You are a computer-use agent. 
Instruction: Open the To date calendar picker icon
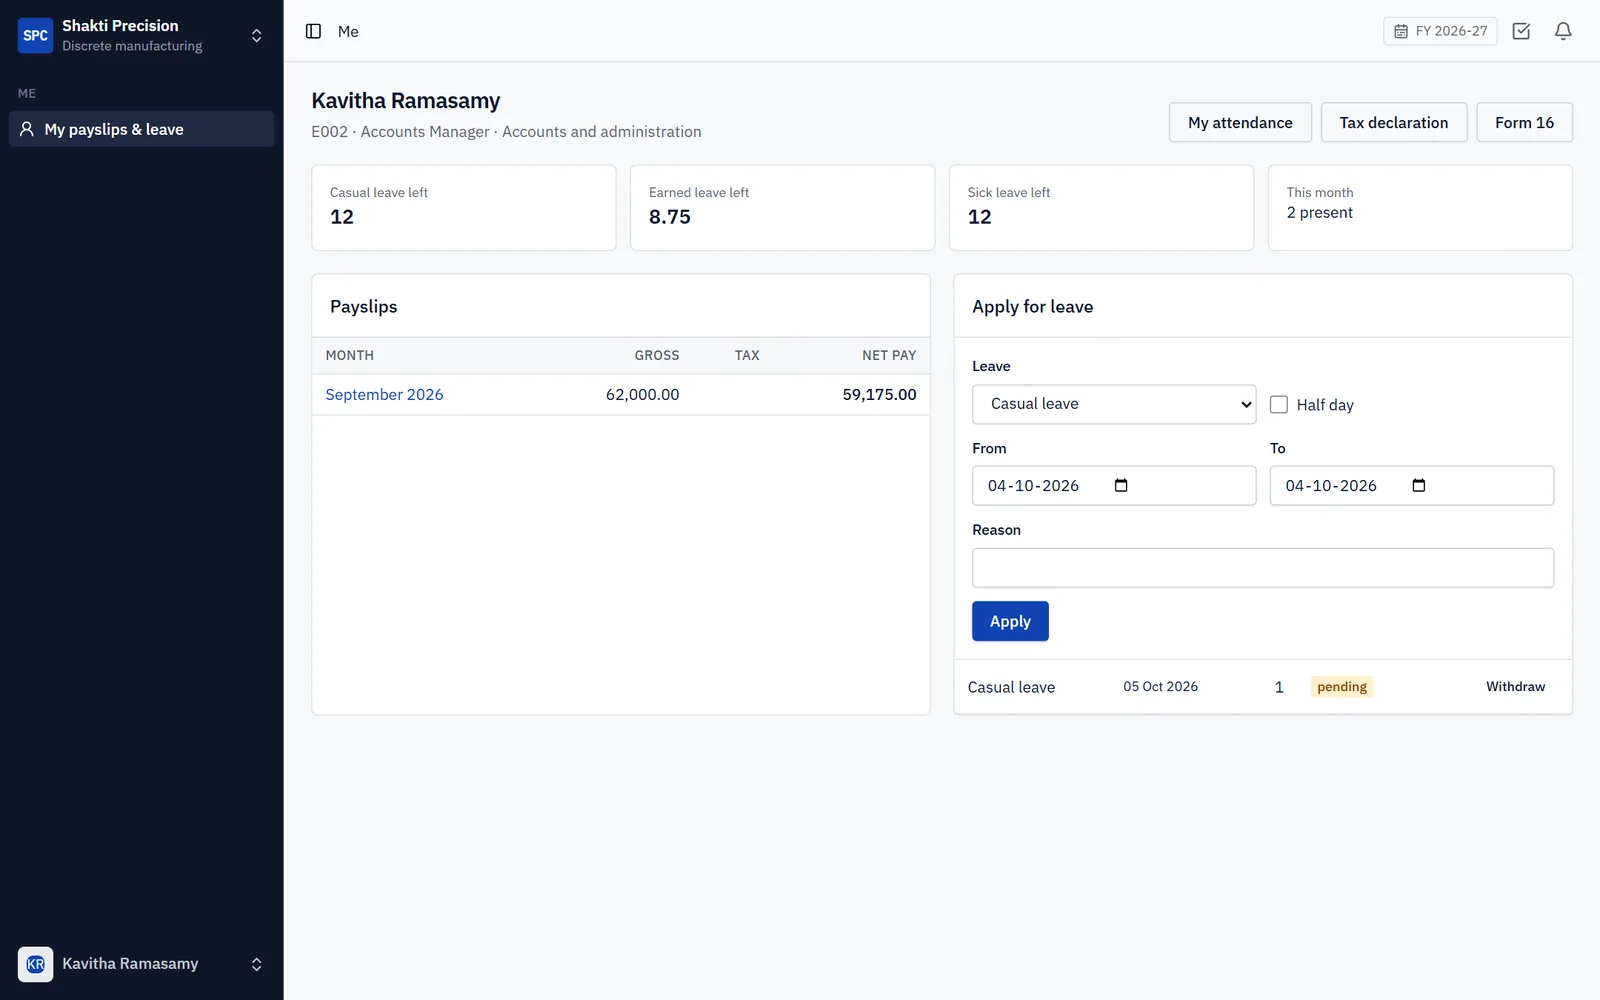(1418, 485)
